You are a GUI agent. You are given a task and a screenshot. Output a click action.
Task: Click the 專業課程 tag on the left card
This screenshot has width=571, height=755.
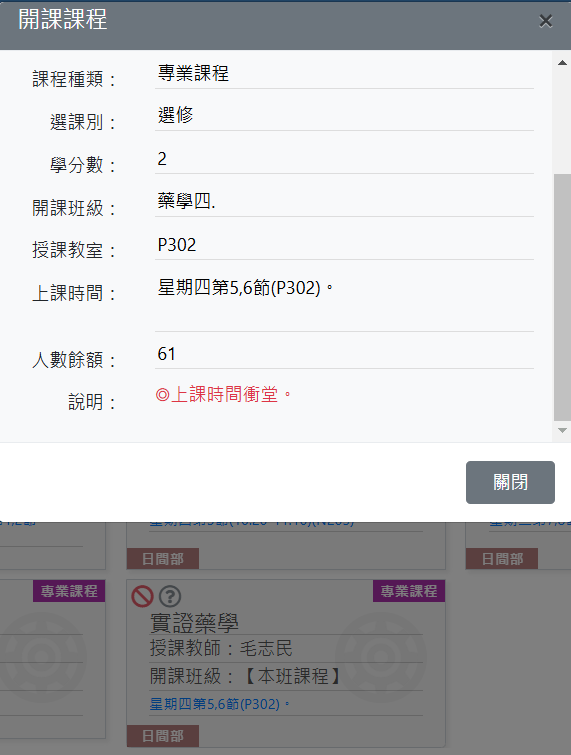pos(69,591)
